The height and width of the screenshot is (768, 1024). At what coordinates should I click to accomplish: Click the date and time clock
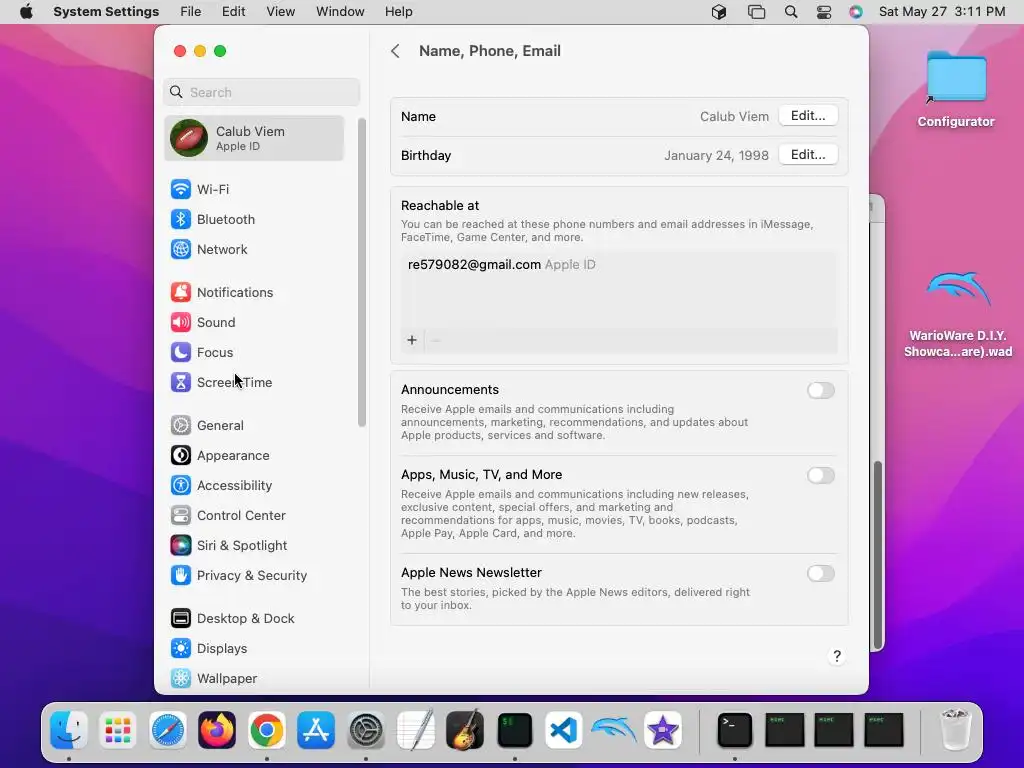942,12
